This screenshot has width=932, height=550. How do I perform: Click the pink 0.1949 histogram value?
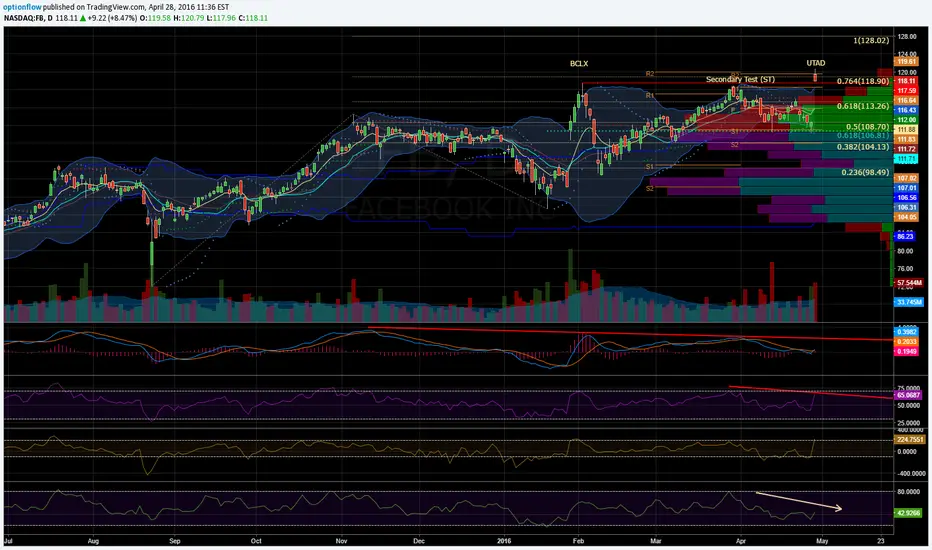906,351
